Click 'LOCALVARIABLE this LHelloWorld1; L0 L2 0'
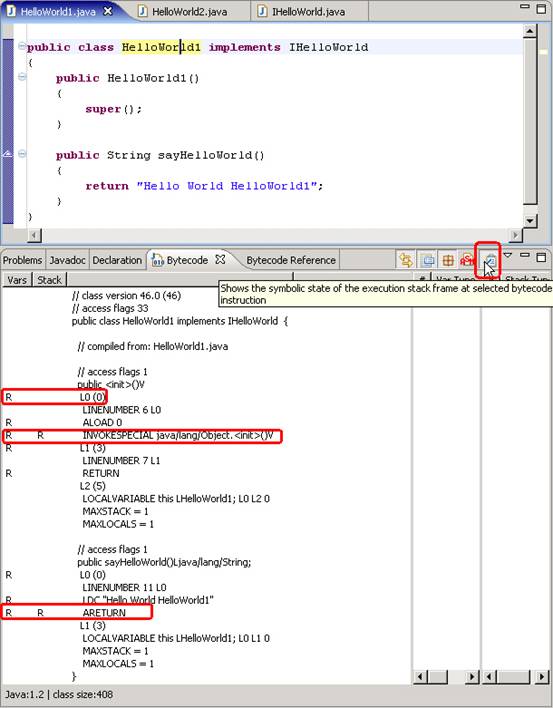The image size is (553, 708). [176, 498]
